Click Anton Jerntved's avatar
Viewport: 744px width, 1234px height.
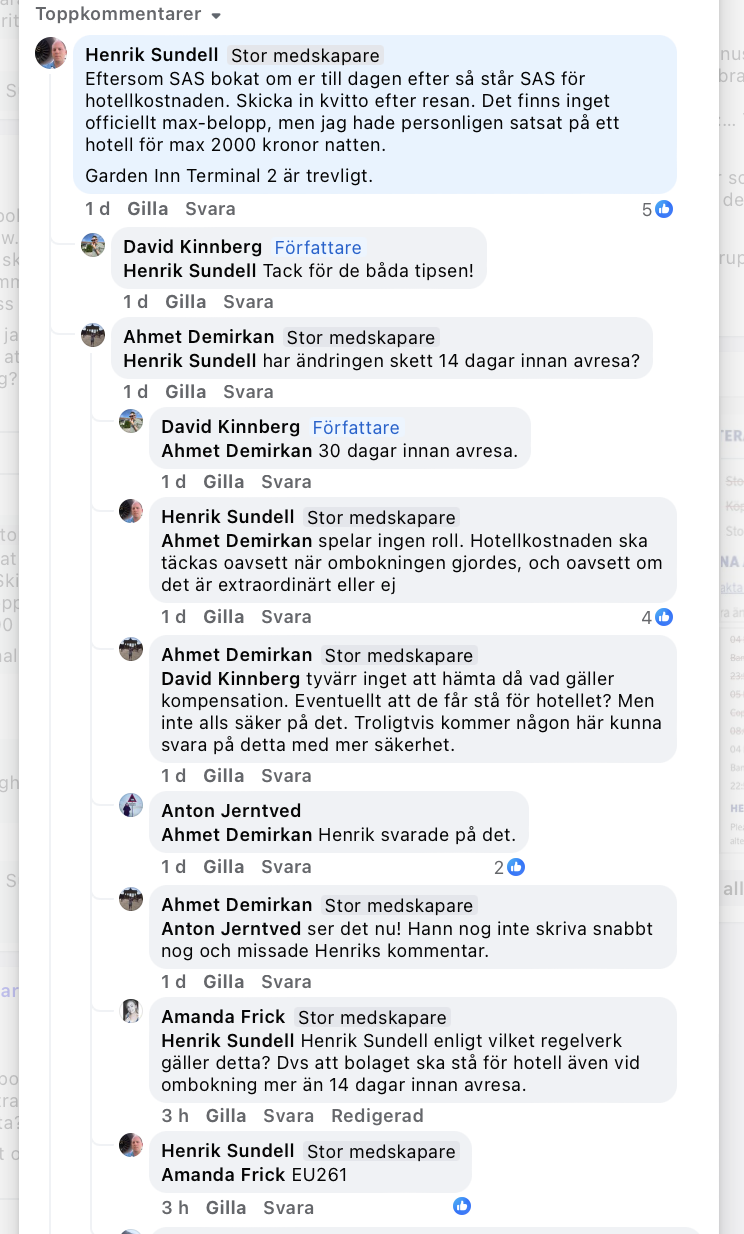coord(131,804)
